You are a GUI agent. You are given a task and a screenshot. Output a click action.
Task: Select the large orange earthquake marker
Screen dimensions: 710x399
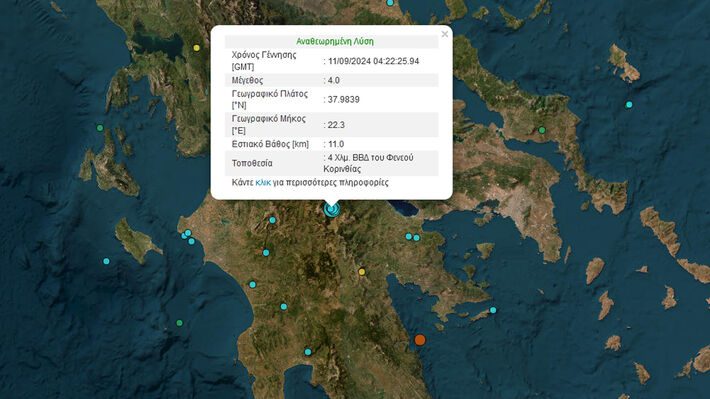(x=420, y=340)
